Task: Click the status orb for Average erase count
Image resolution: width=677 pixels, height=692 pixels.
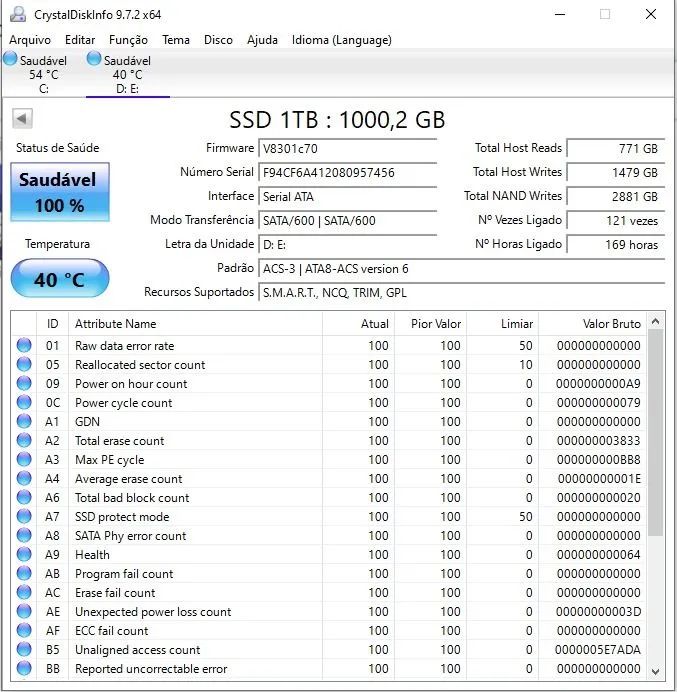Action: pos(24,478)
